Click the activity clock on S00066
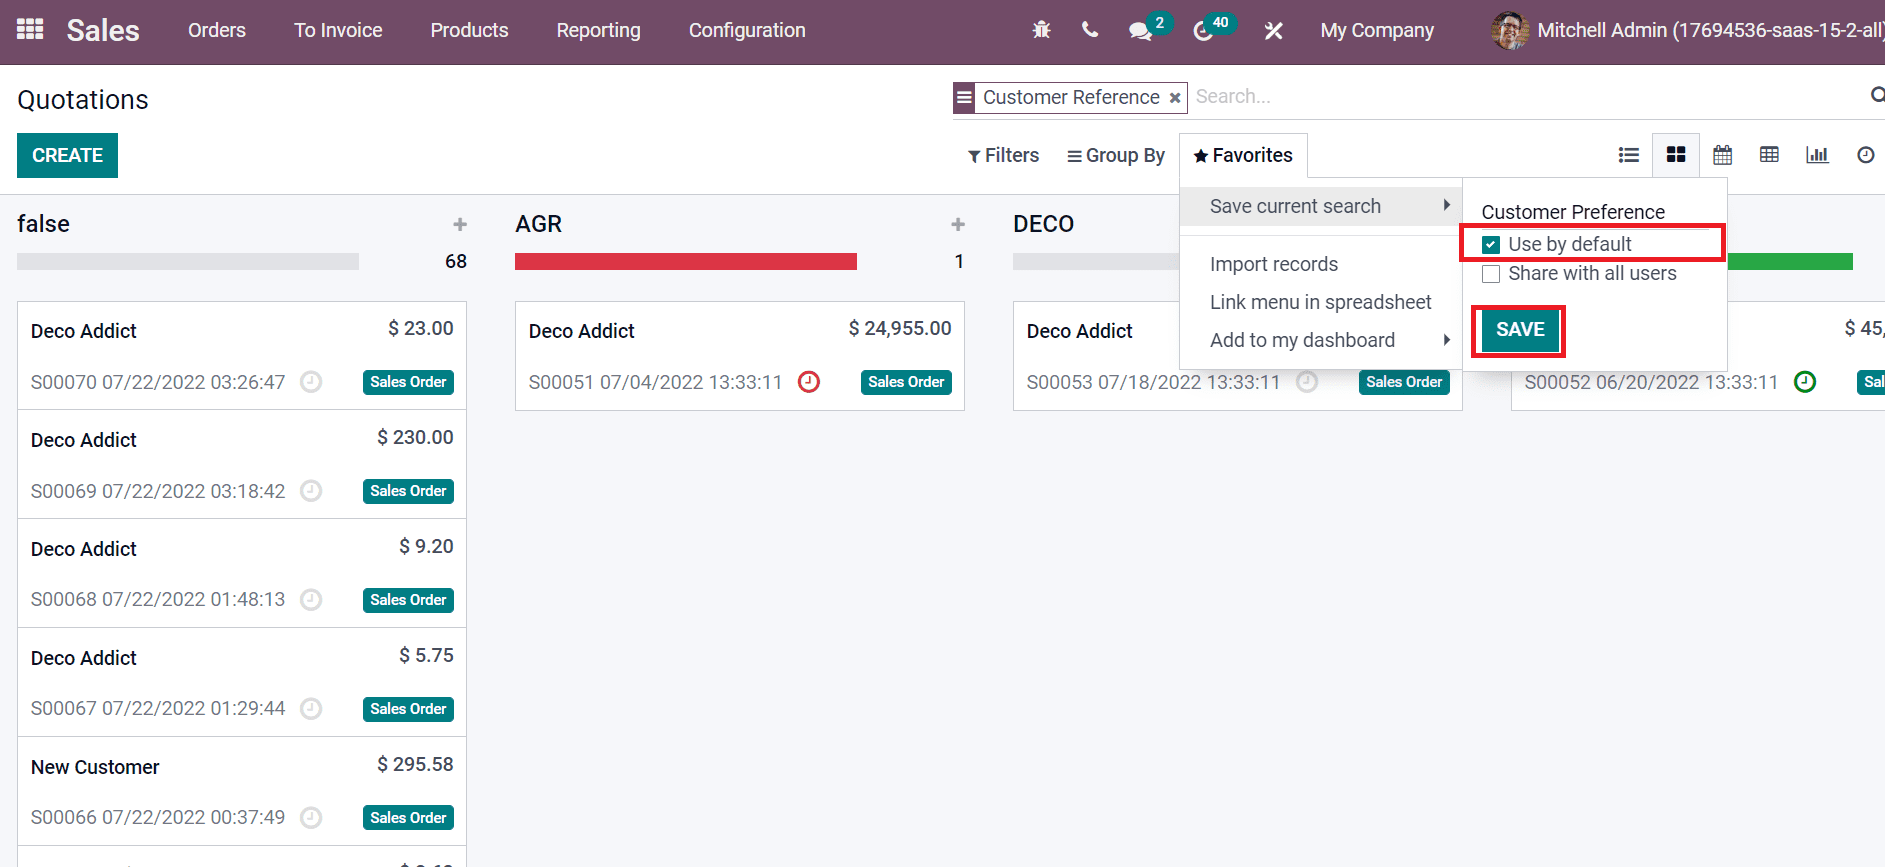1885x867 pixels. coord(311,818)
